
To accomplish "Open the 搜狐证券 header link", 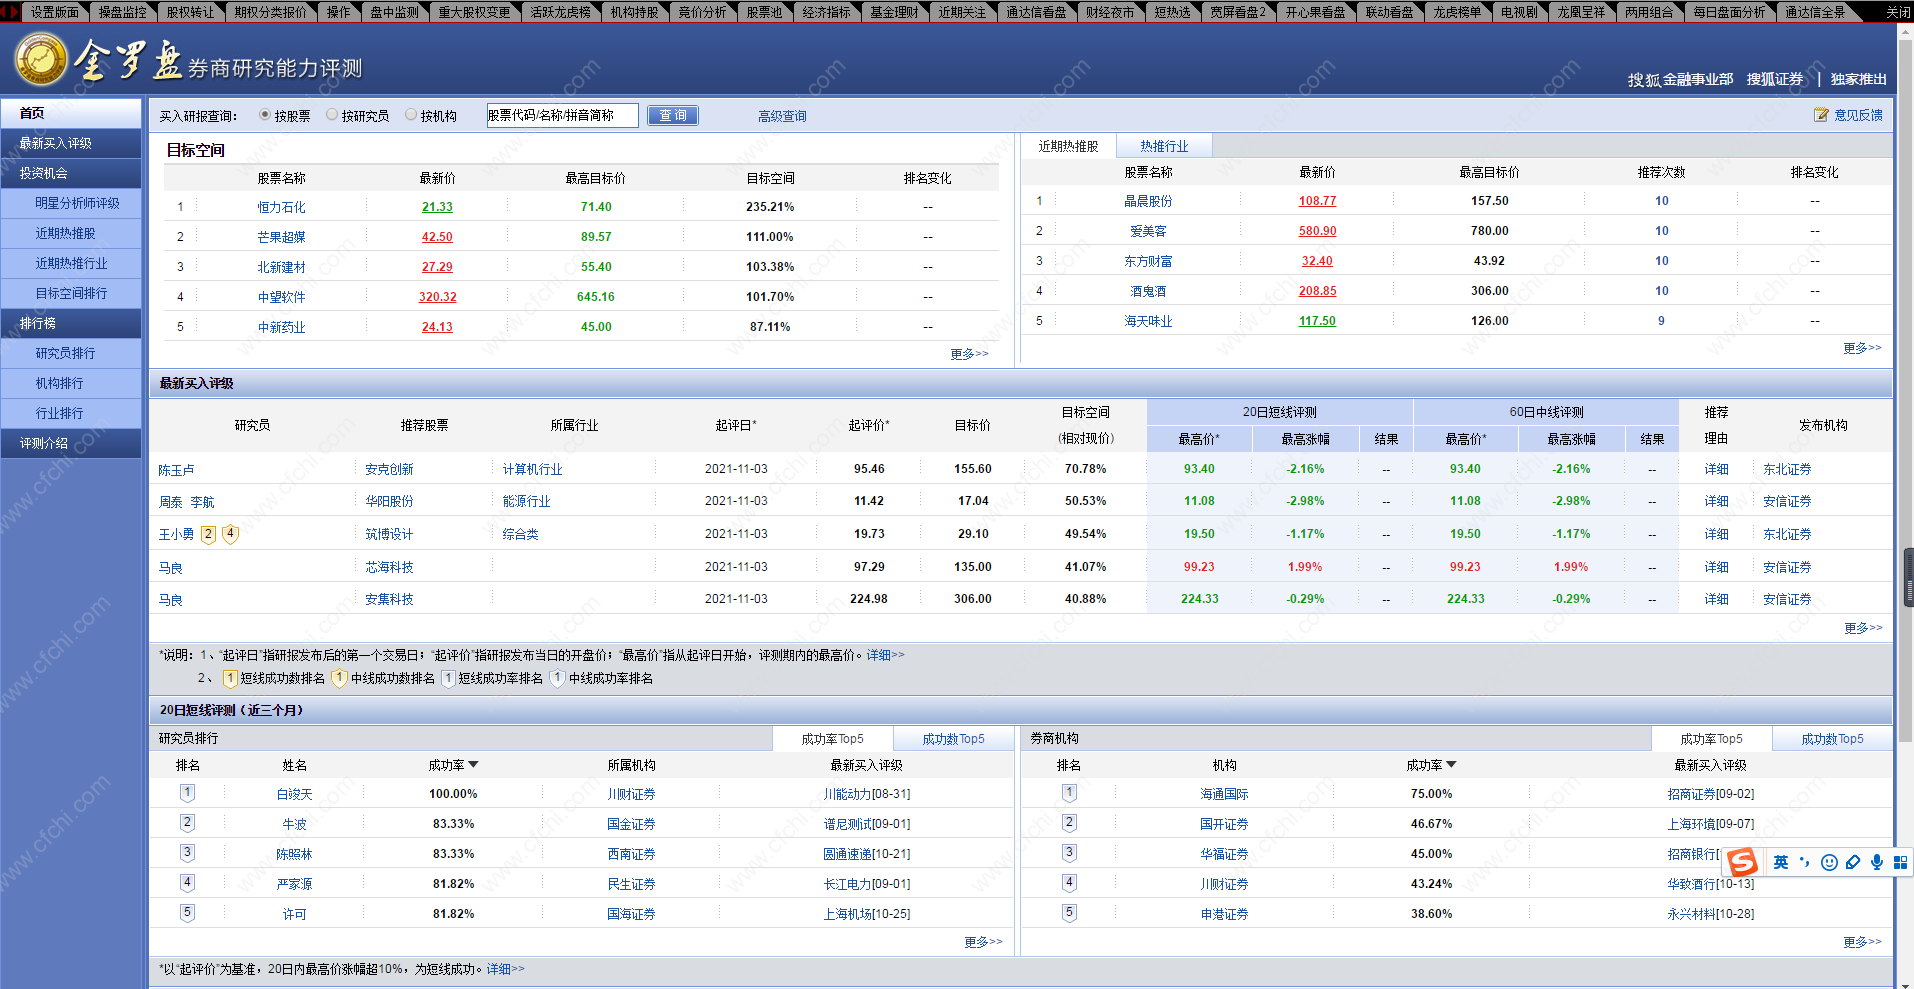I will coord(1775,79).
